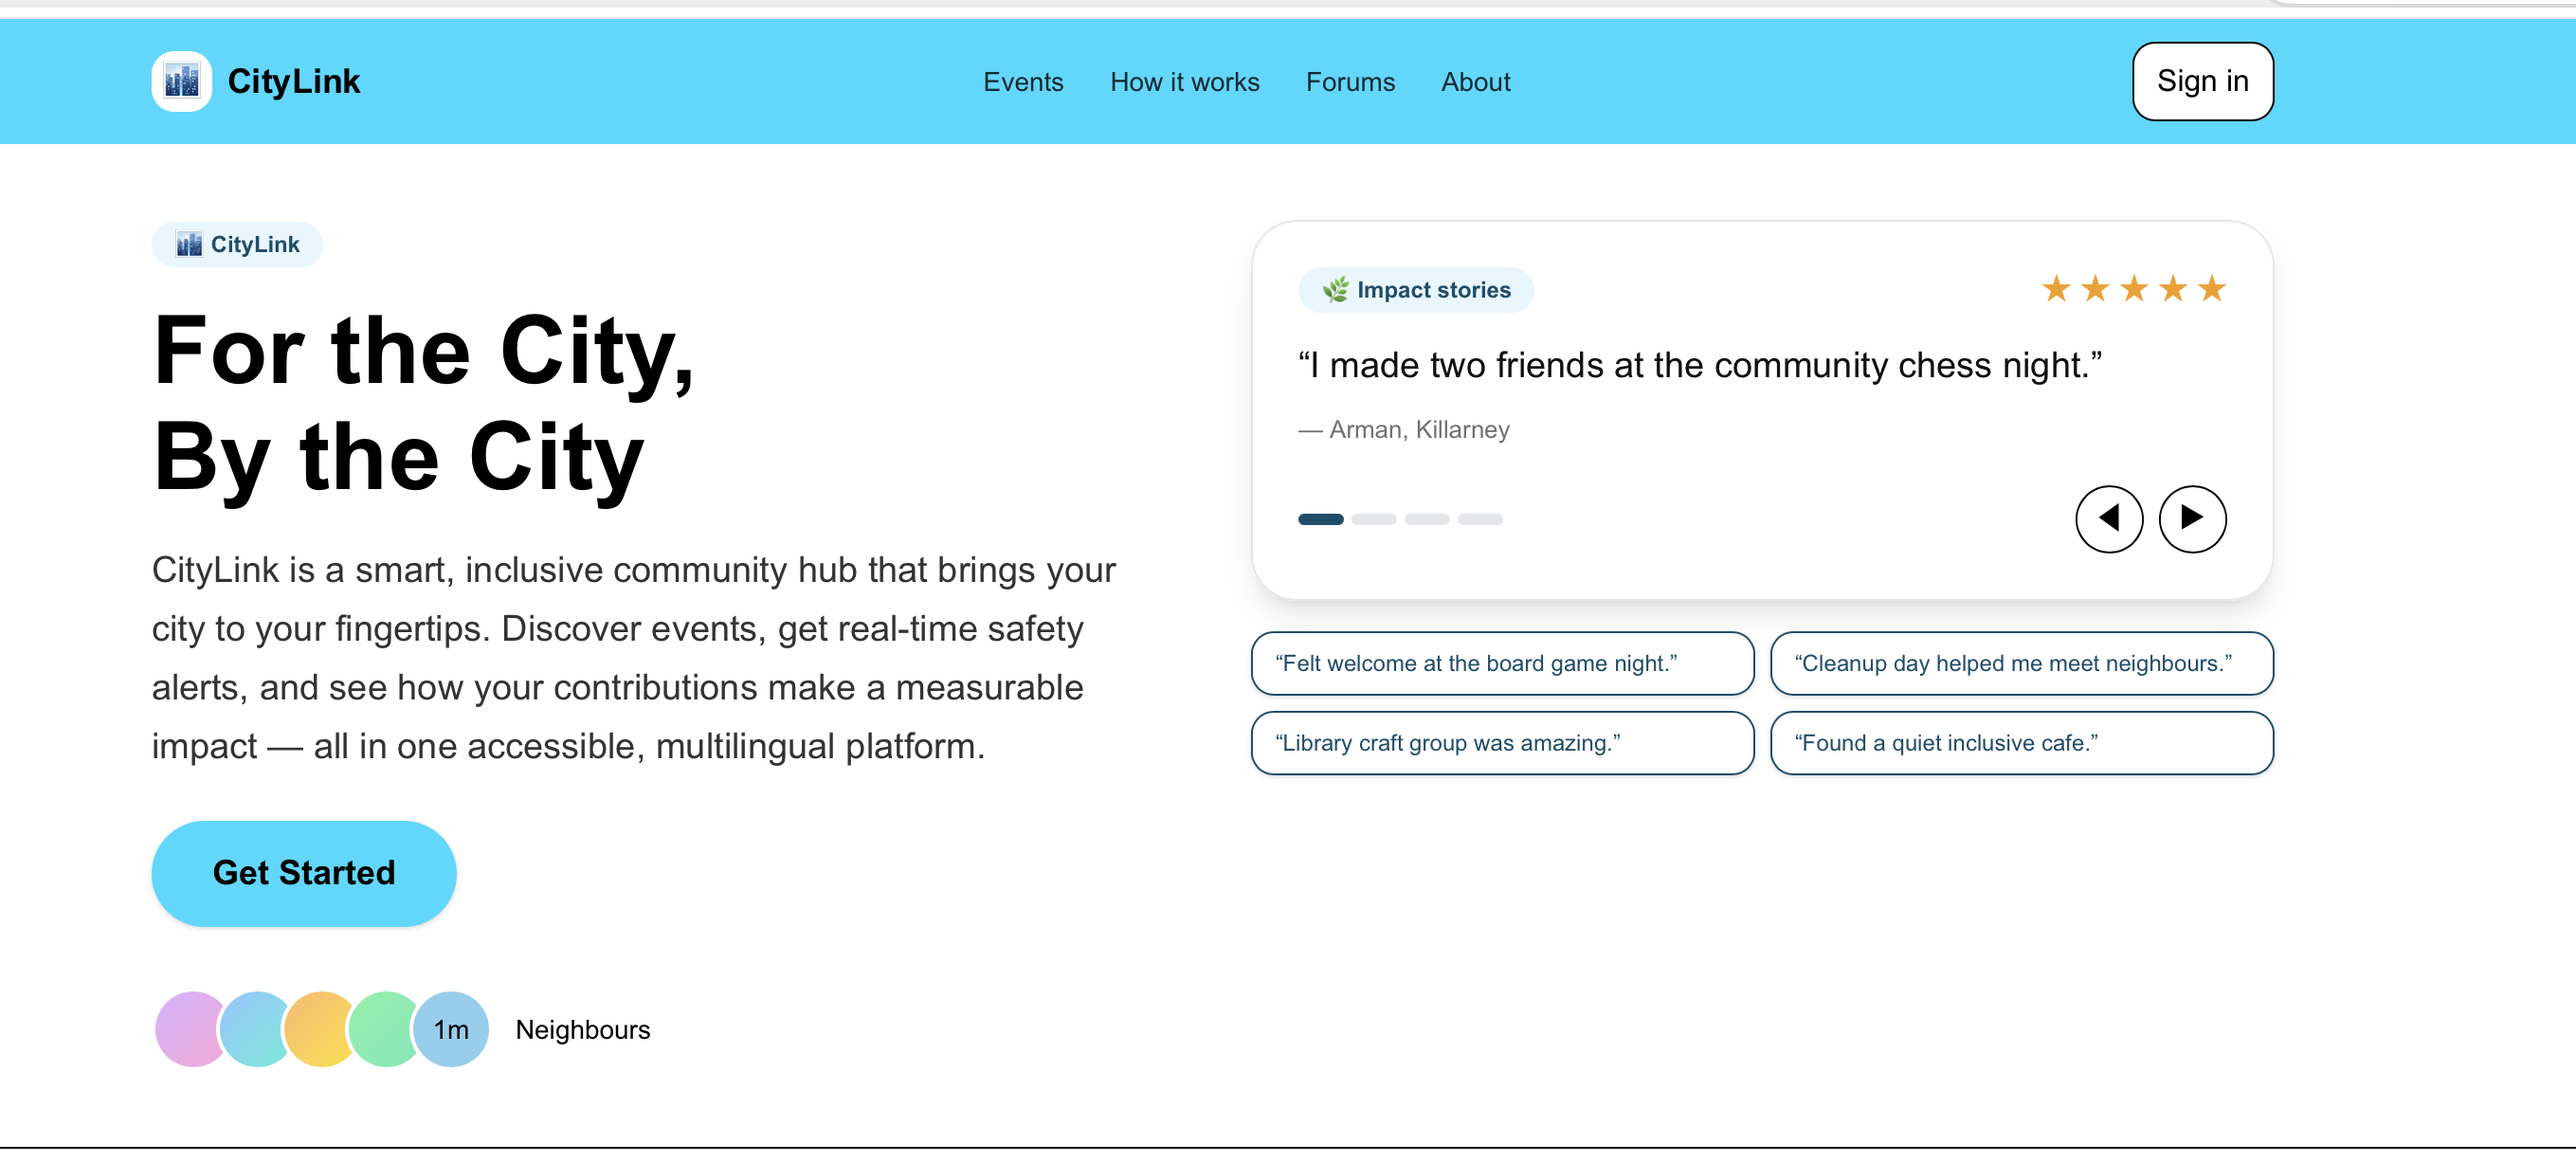Viewport: 2576px width, 1162px height.
Task: Select "Library craft group was amazing" chip
Action: pyautogui.click(x=1501, y=743)
